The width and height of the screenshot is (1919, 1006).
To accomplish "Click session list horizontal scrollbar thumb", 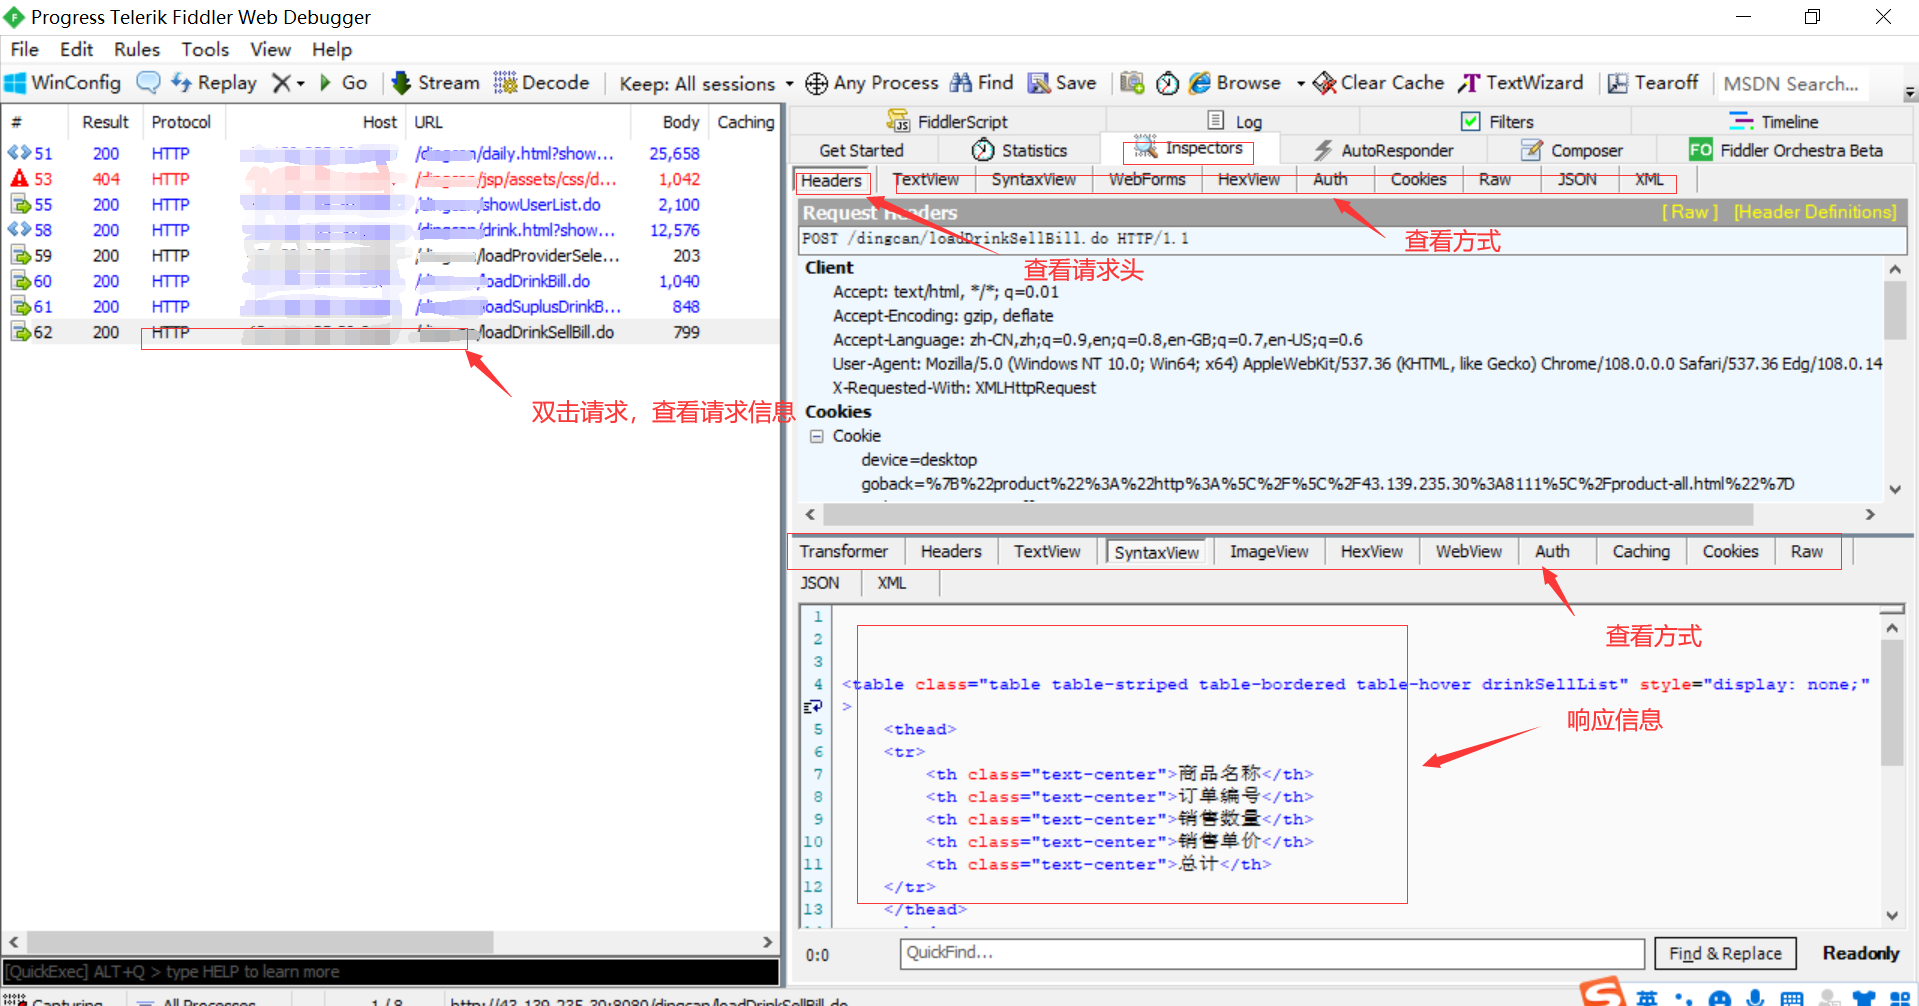I will tap(260, 942).
